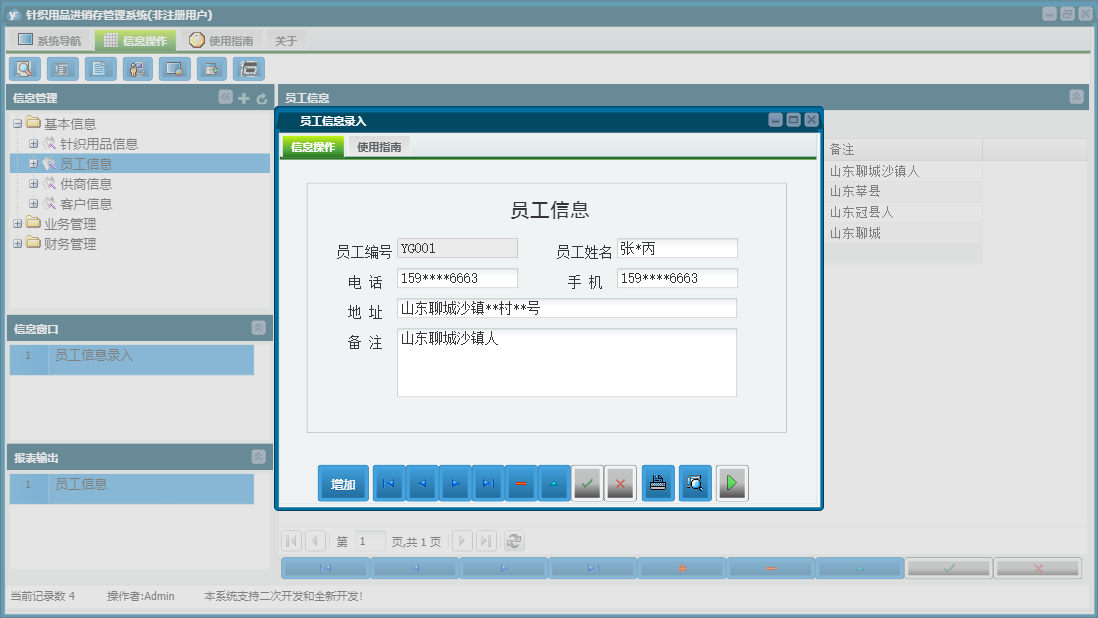Image resolution: width=1098 pixels, height=618 pixels.
Task: Open the main 使用指南 tab
Action: [221, 40]
